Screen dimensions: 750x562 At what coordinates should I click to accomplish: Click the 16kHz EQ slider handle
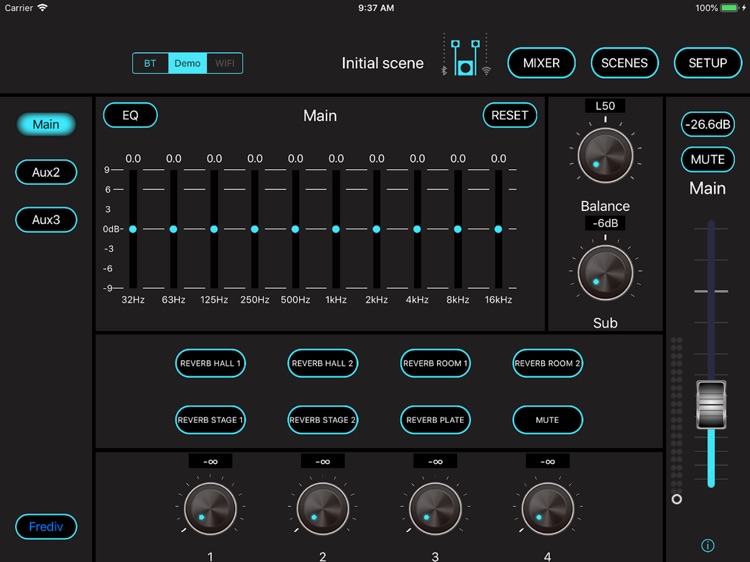(498, 229)
